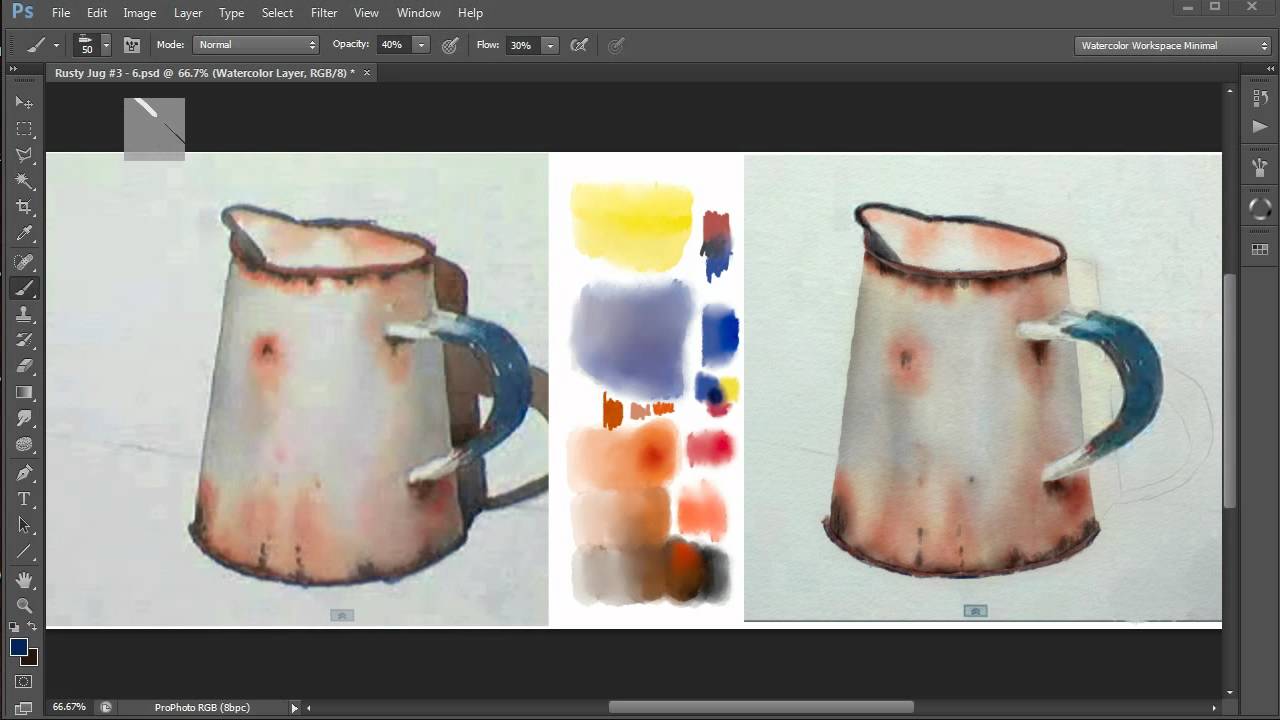1280x720 pixels.
Task: Click the Flow 30% field
Action: 521,45
